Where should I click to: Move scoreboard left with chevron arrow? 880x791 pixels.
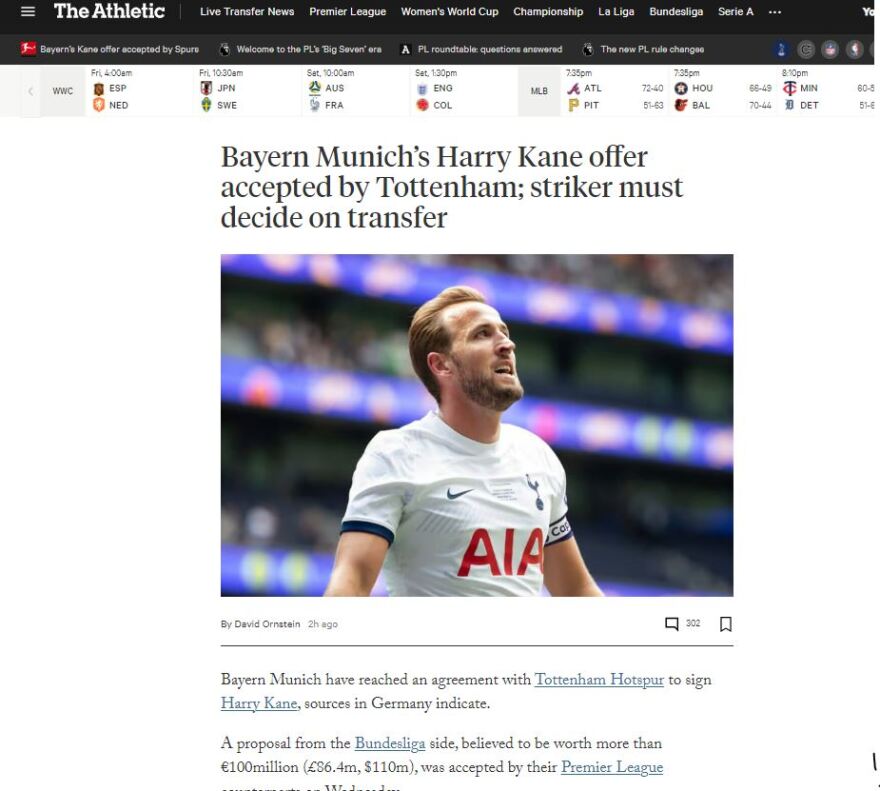click(x=31, y=91)
